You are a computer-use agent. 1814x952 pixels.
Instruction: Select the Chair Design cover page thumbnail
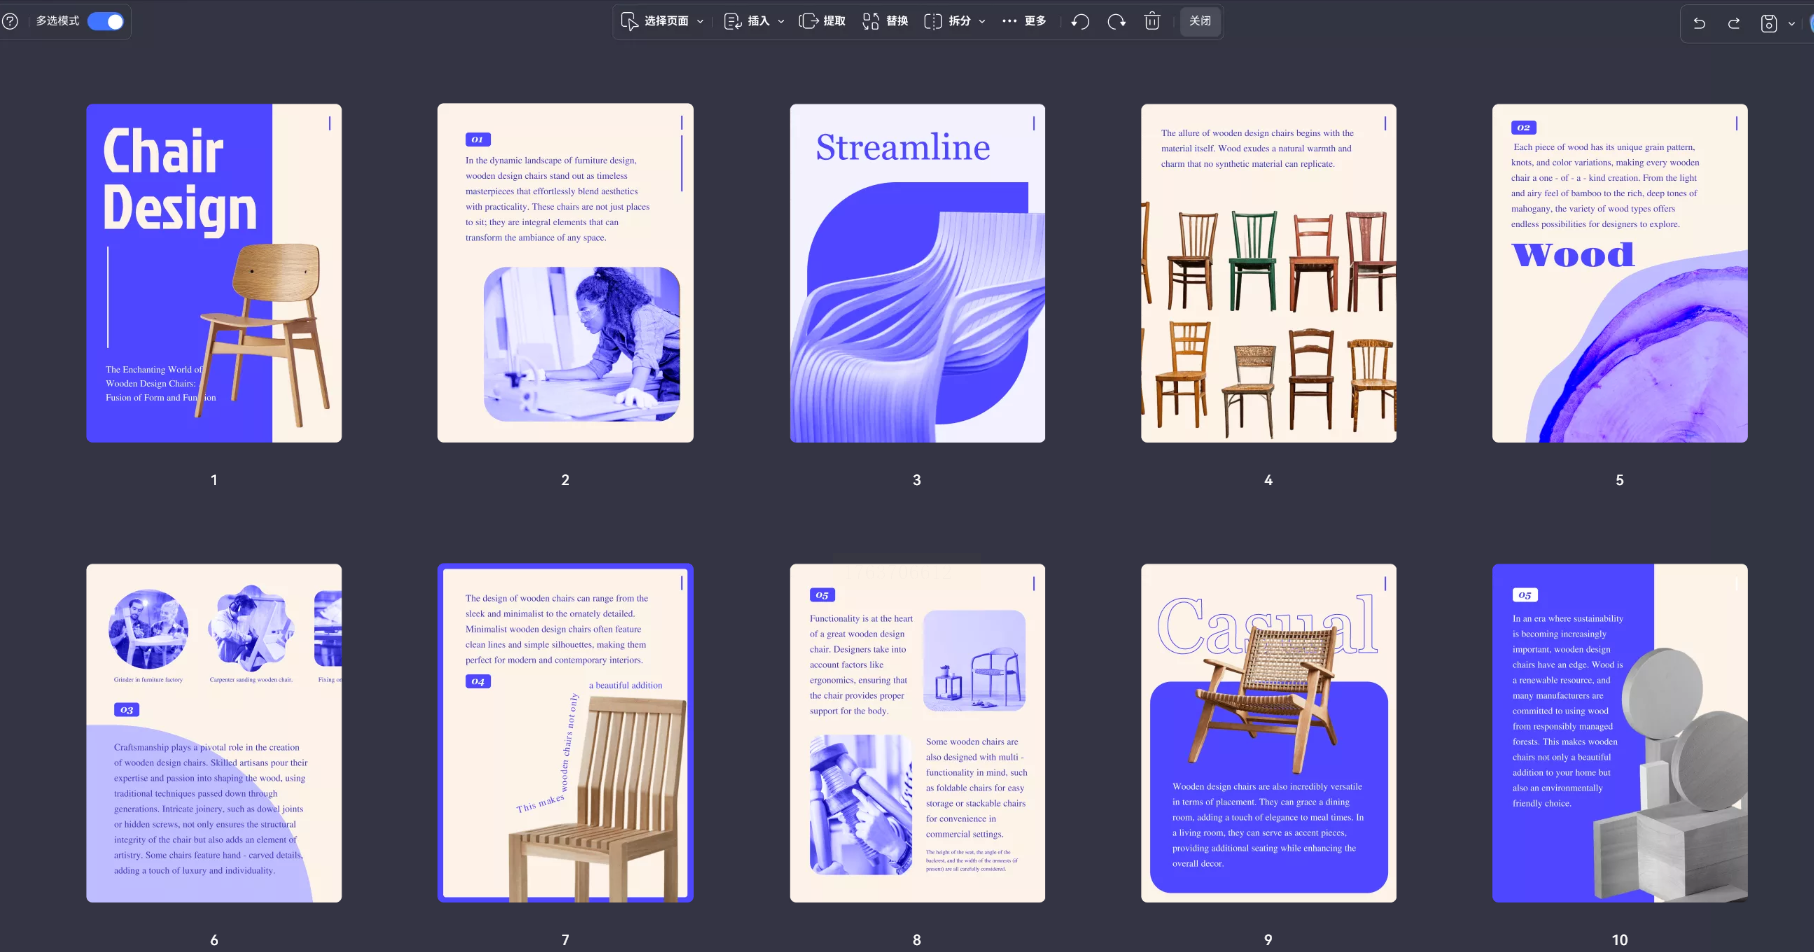tap(214, 273)
